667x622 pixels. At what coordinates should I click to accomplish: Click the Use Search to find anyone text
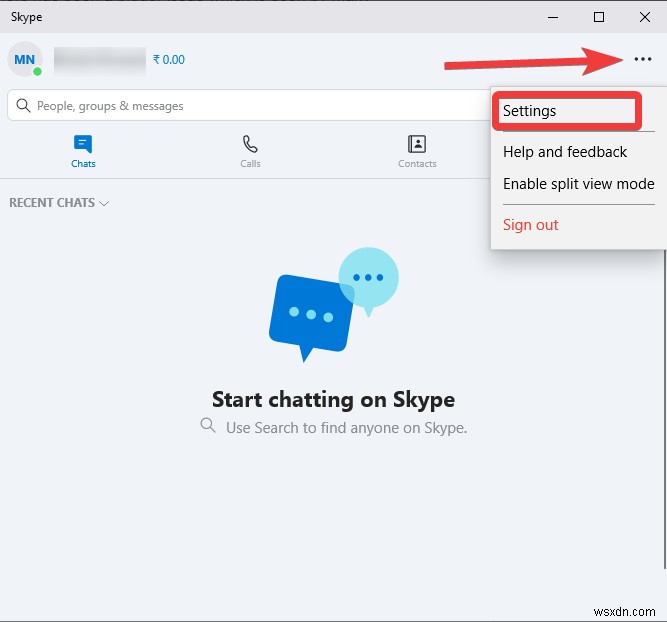[x=346, y=428]
